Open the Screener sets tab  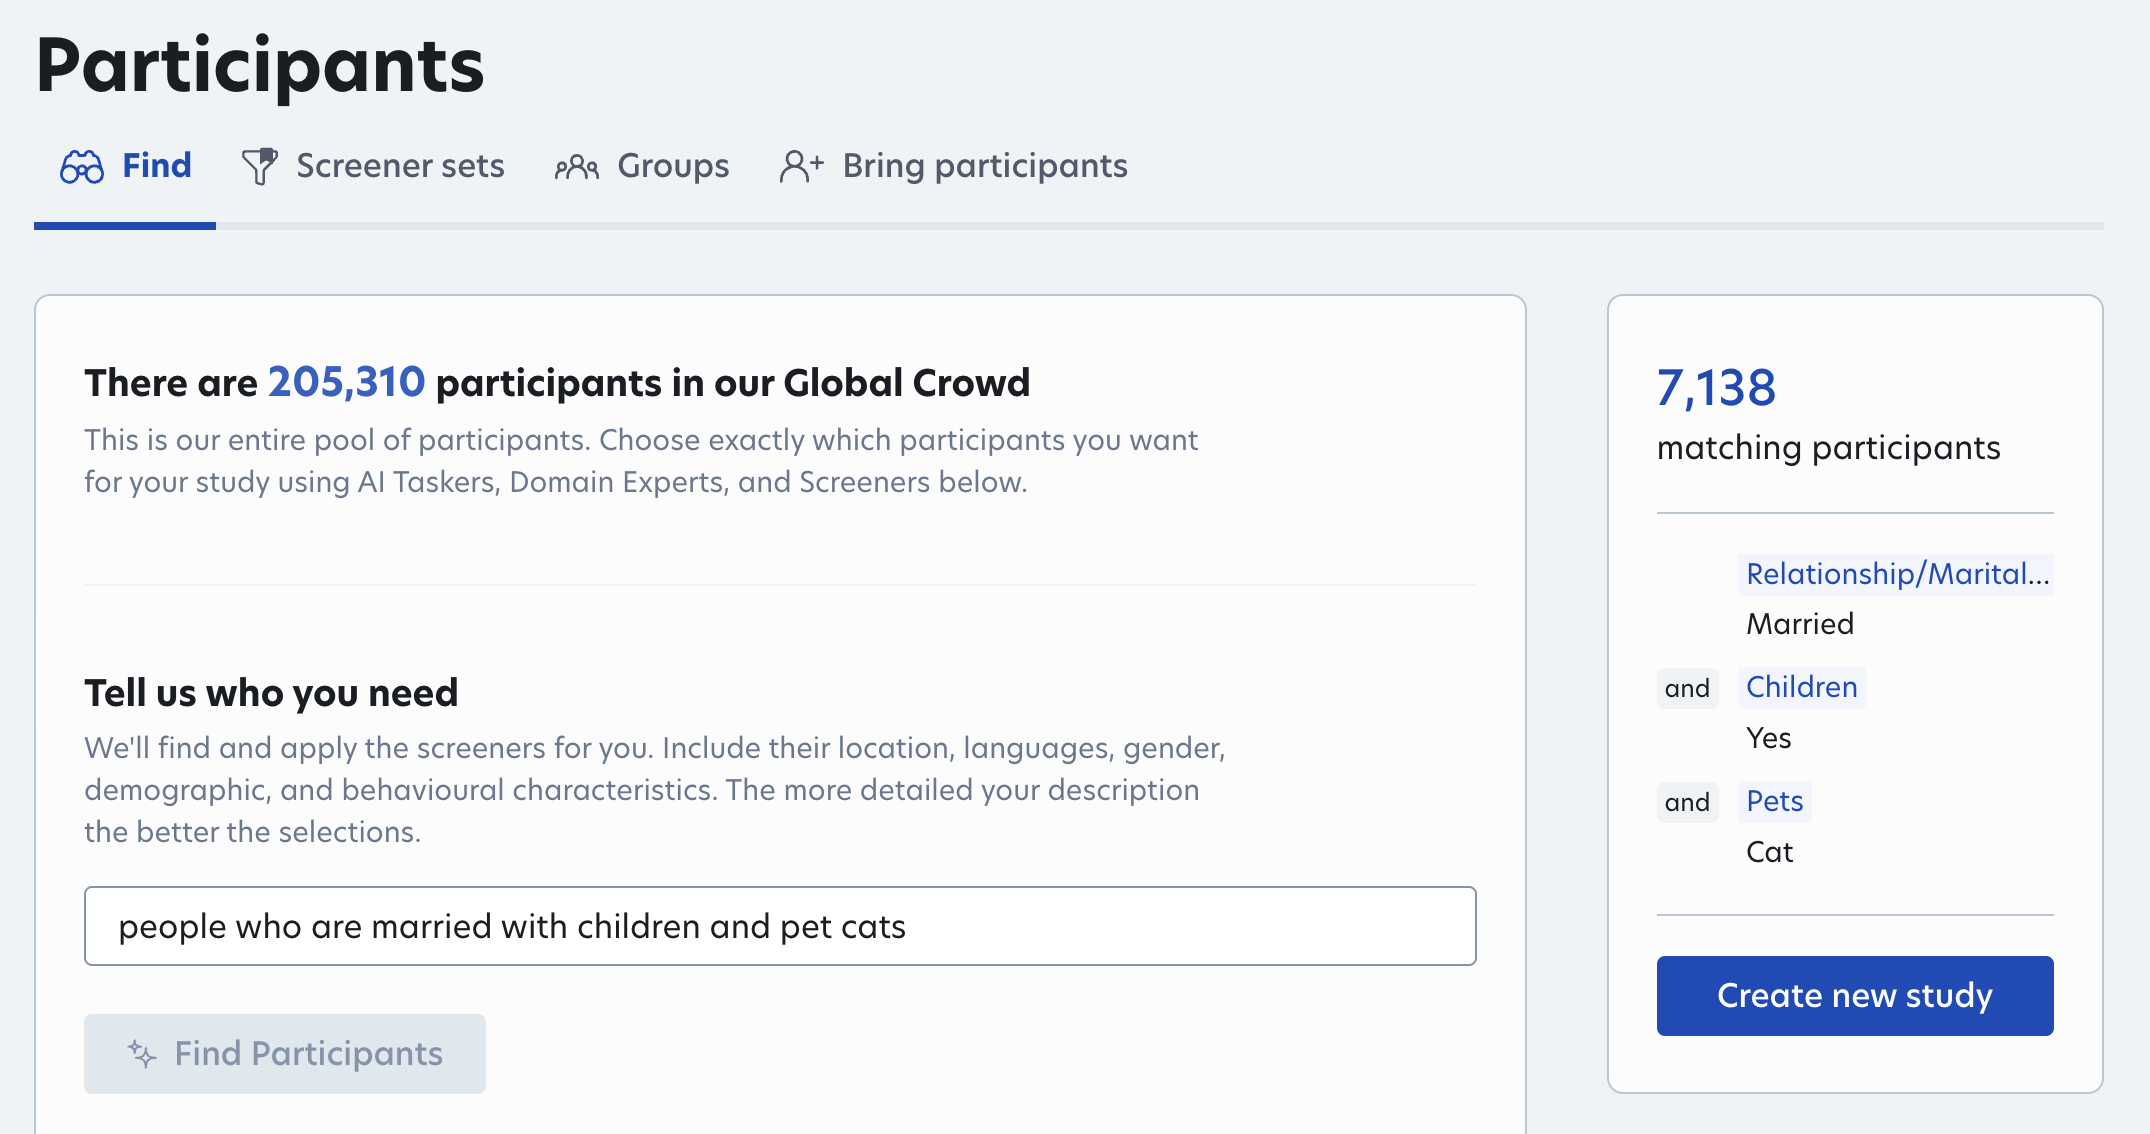(400, 166)
